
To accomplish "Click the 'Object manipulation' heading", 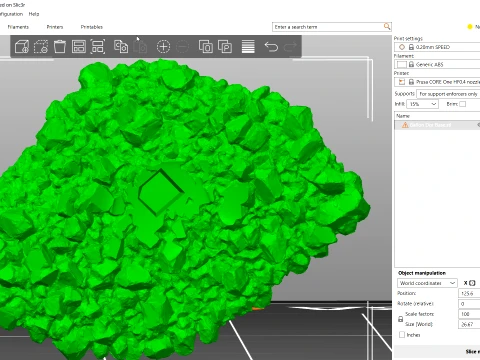I will tap(422, 273).
